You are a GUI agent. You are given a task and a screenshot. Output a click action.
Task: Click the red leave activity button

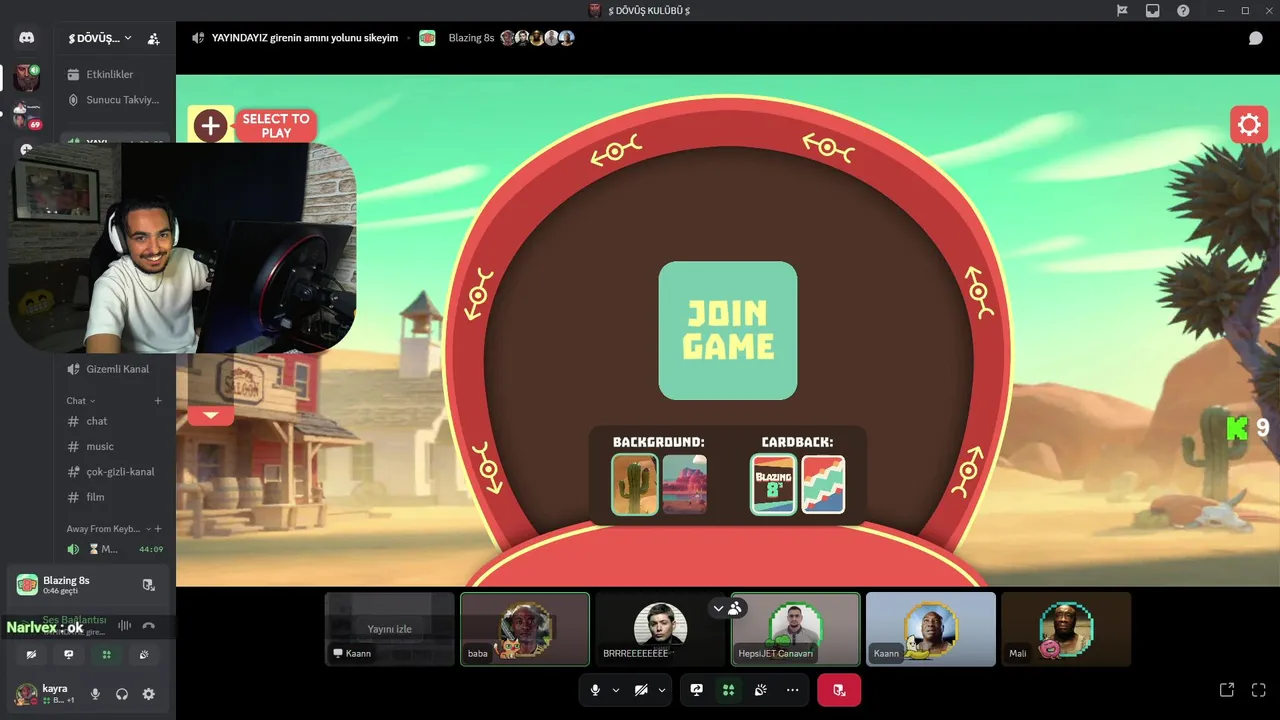(839, 690)
